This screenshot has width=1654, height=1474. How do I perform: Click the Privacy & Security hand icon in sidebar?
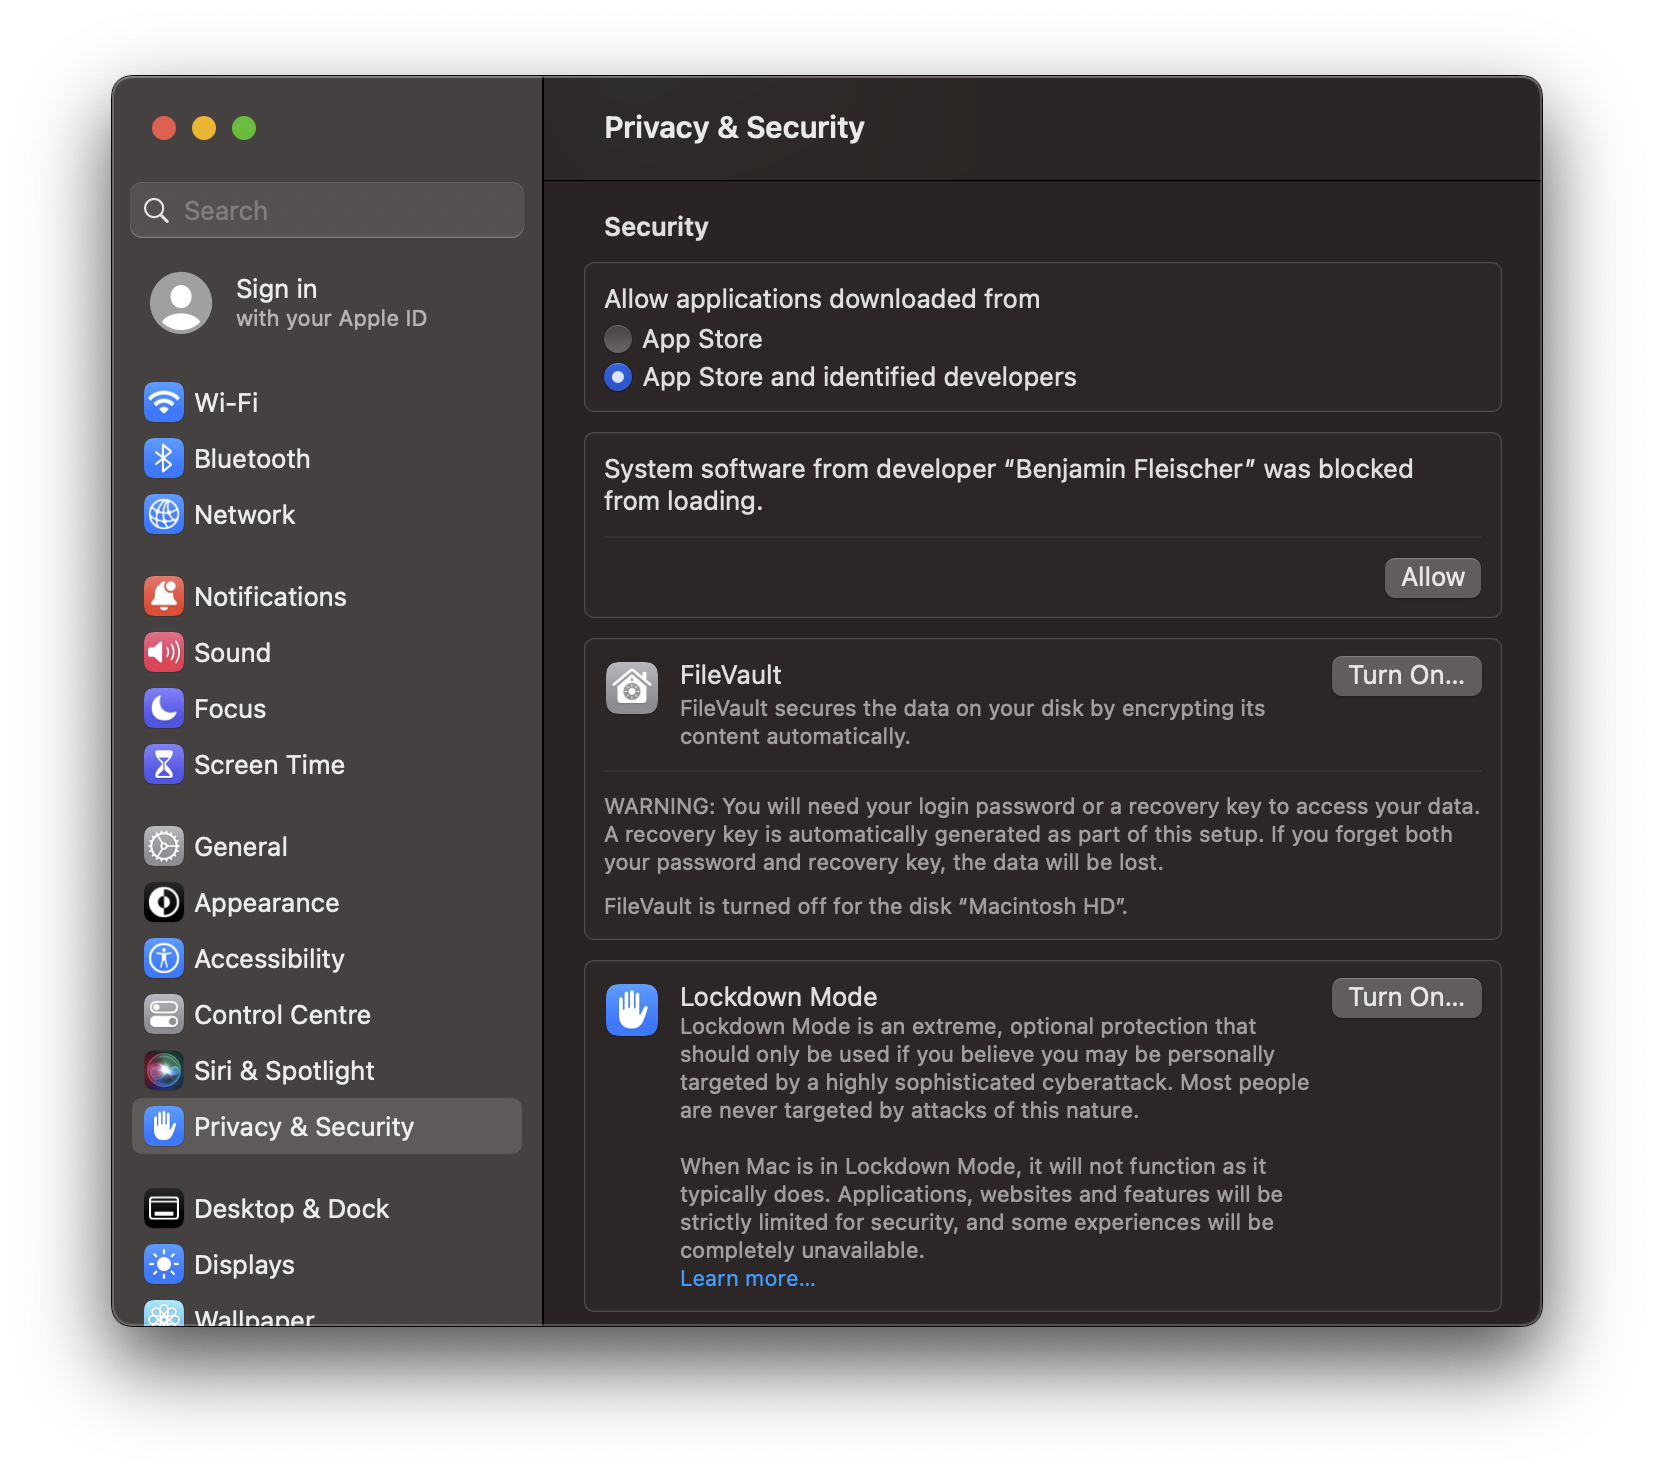[x=164, y=1127]
